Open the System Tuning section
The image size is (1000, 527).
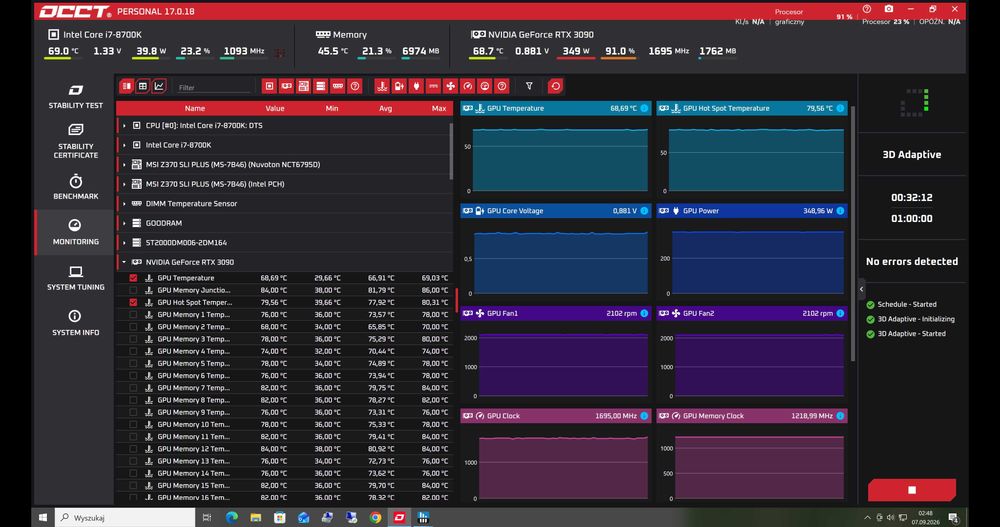(x=75, y=278)
